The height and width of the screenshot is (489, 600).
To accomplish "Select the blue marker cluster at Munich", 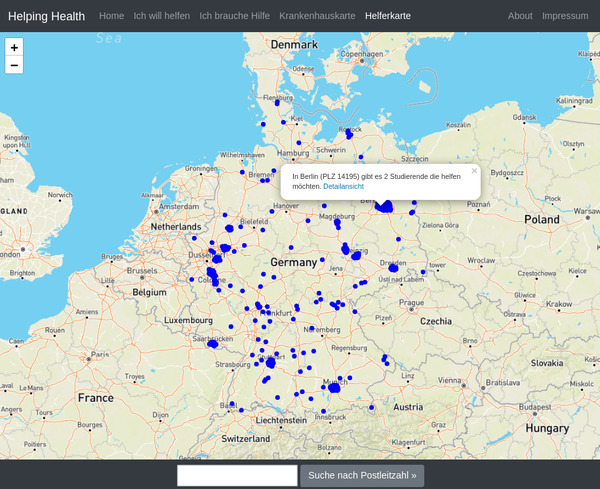I will tap(334, 388).
